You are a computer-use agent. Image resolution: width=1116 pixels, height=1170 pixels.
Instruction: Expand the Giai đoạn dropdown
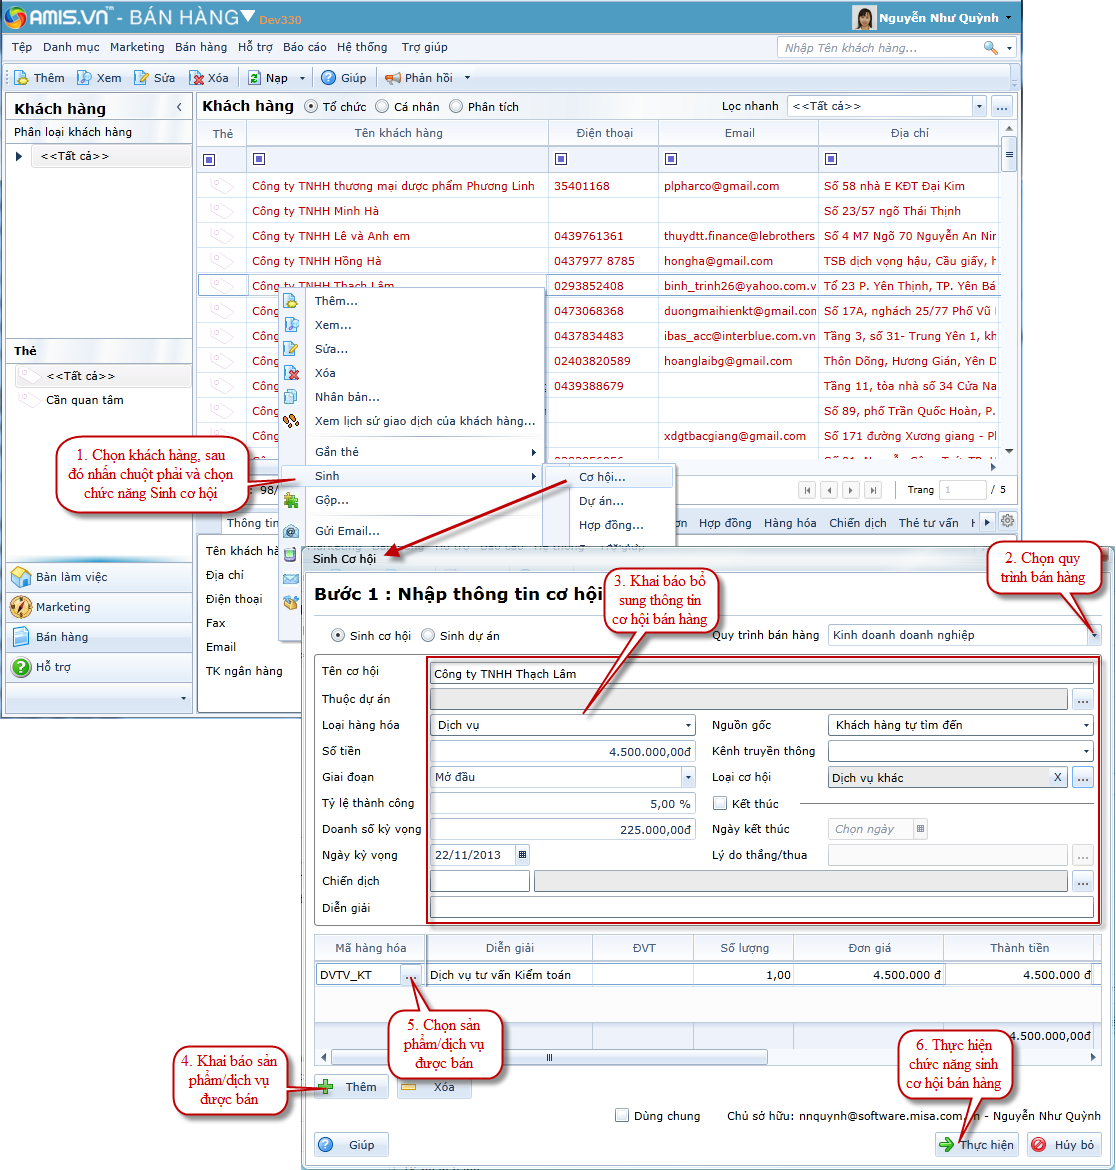click(688, 777)
